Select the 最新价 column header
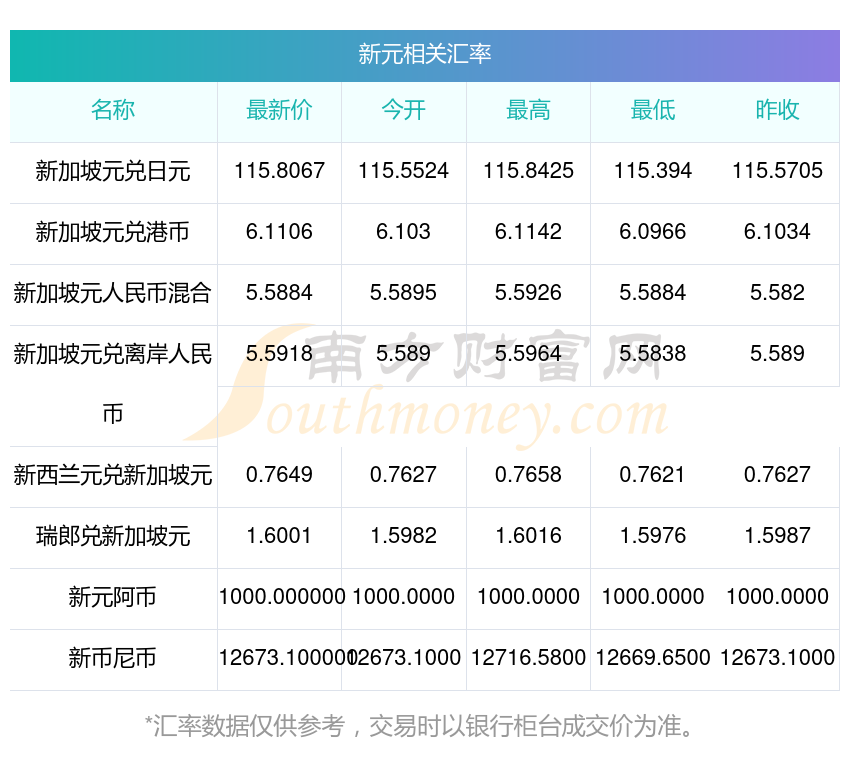Screen dimensions: 850x757 pos(279,110)
